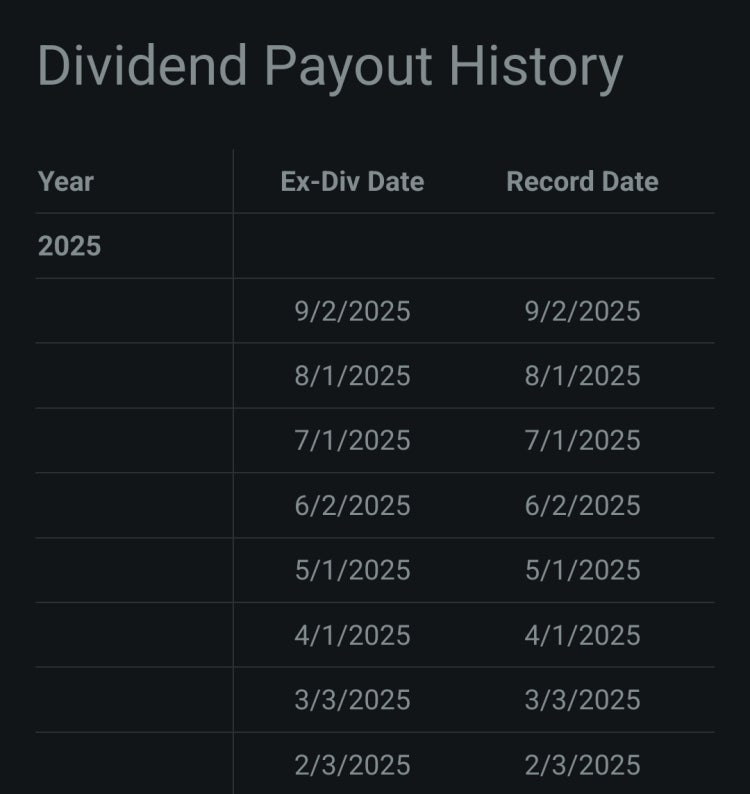
Task: Select Ex-Div date 4/1/2025
Action: click(352, 635)
